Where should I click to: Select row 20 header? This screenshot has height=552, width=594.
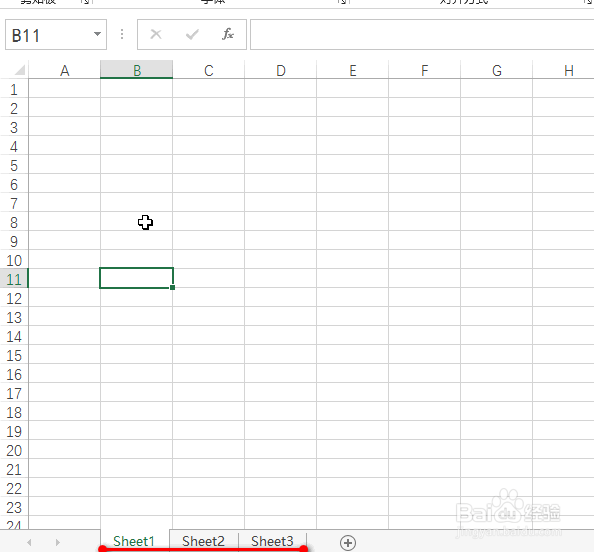coord(14,450)
